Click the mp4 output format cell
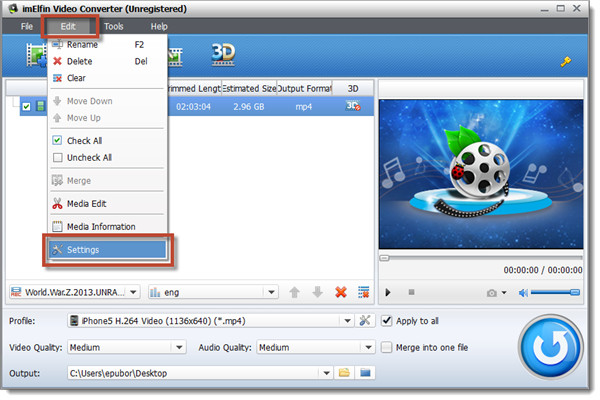Viewport: 600px width, 400px height. [x=304, y=106]
